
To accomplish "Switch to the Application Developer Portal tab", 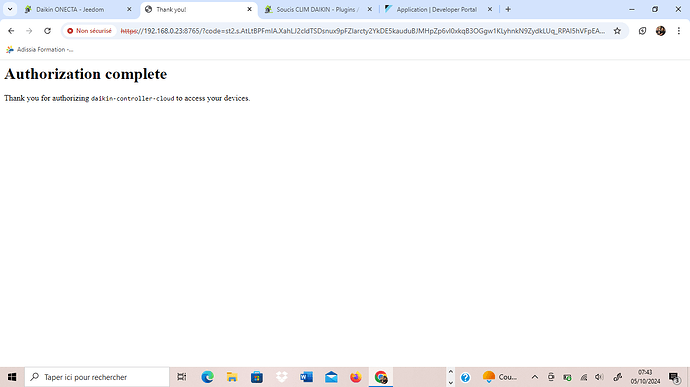I will point(438,9).
